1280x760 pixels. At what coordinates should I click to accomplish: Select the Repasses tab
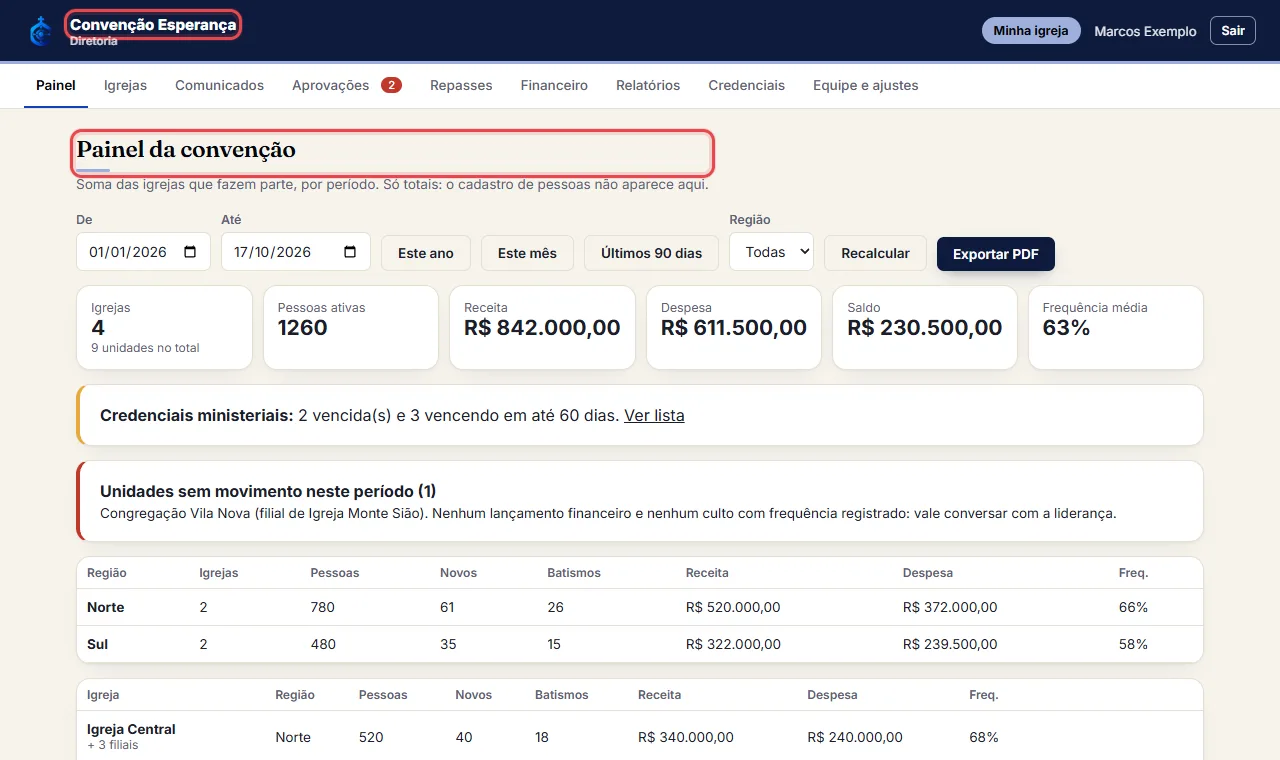(461, 85)
